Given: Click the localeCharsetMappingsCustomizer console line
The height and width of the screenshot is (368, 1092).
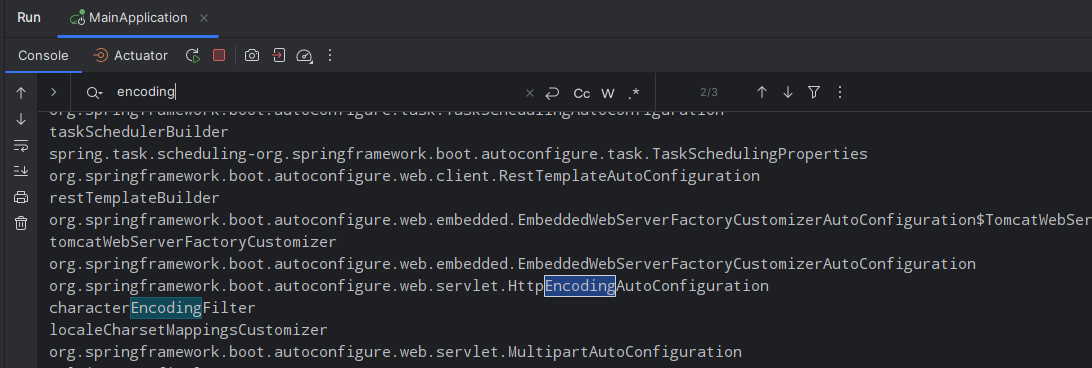Looking at the screenshot, I should 188,330.
